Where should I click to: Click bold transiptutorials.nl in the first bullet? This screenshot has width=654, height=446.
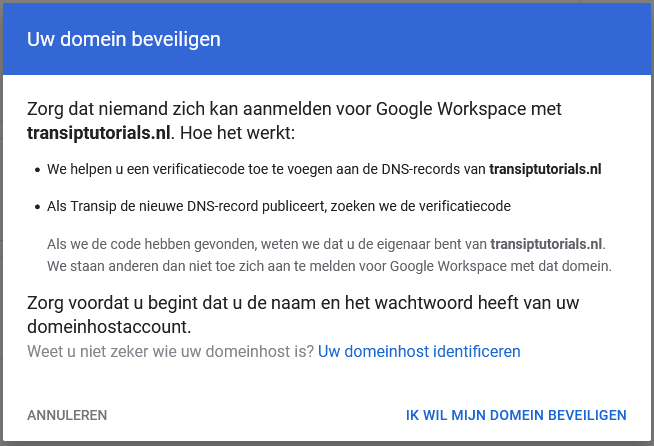click(x=545, y=169)
